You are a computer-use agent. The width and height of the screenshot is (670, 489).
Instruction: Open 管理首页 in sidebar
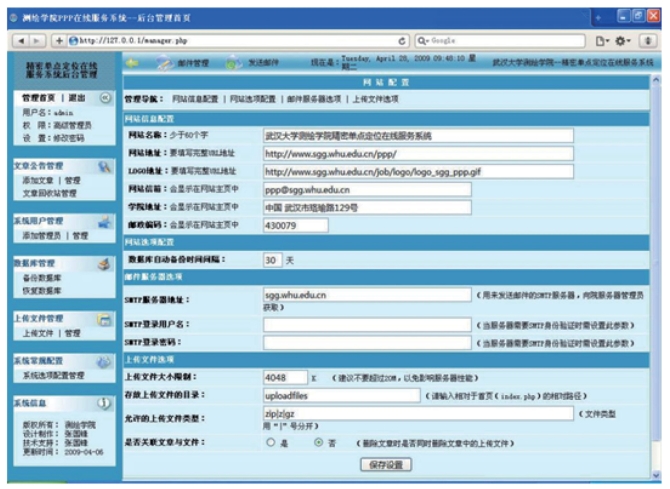(38, 98)
